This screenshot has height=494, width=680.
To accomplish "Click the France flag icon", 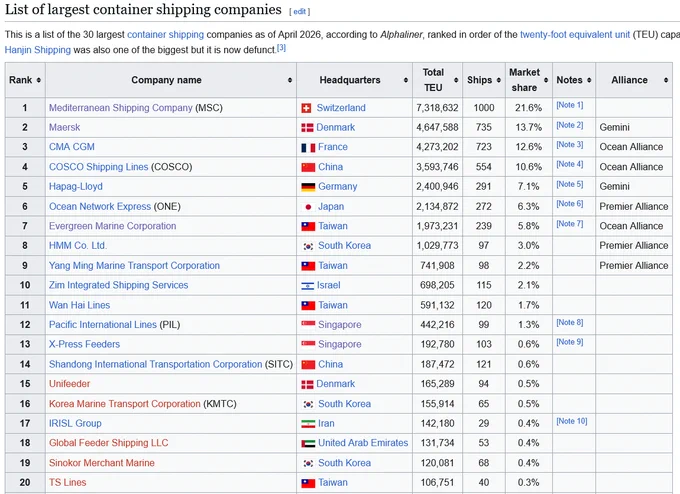I will 308,147.
